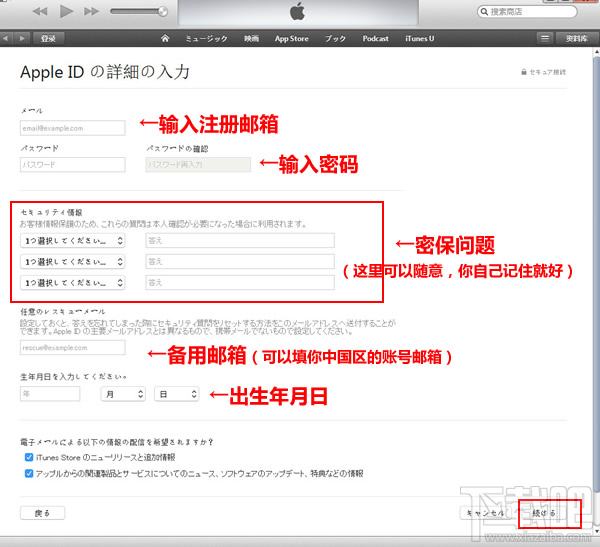Open the second security question dropdown
Image resolution: width=600 pixels, height=547 pixels.
tap(73, 262)
